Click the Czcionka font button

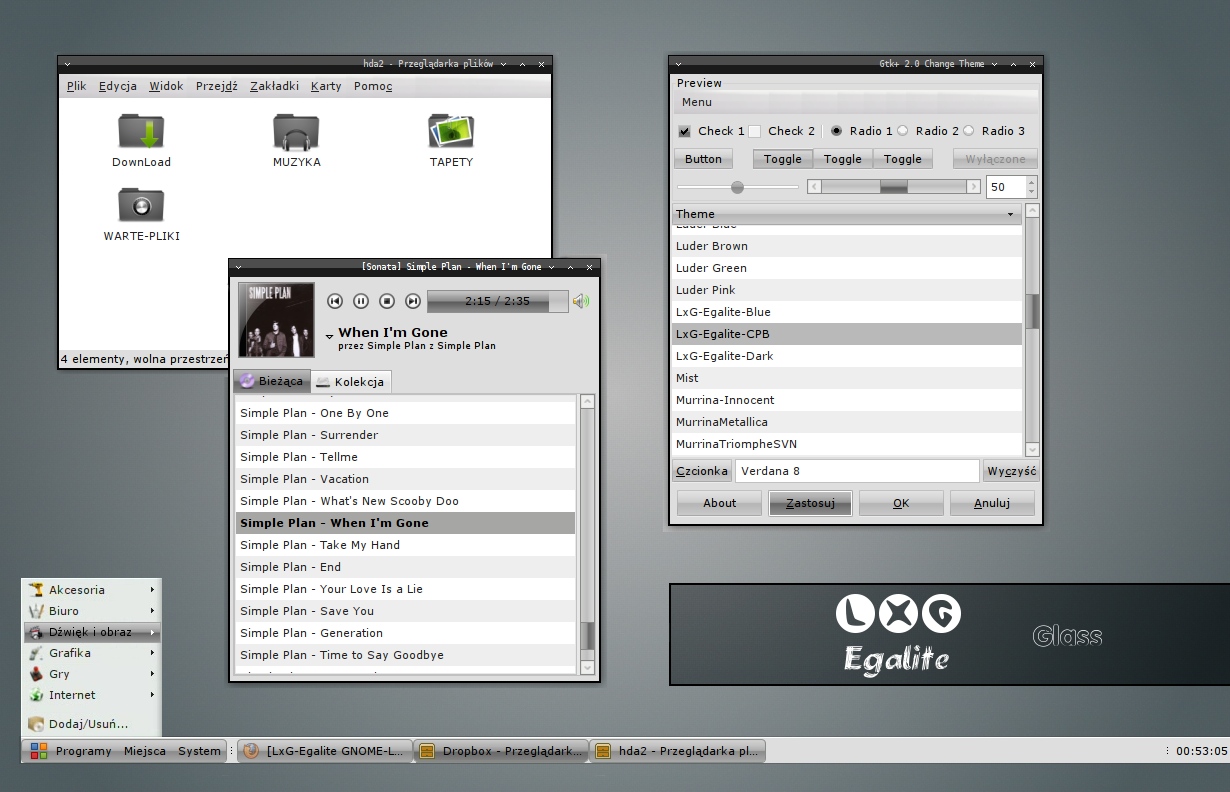pyautogui.click(x=701, y=471)
